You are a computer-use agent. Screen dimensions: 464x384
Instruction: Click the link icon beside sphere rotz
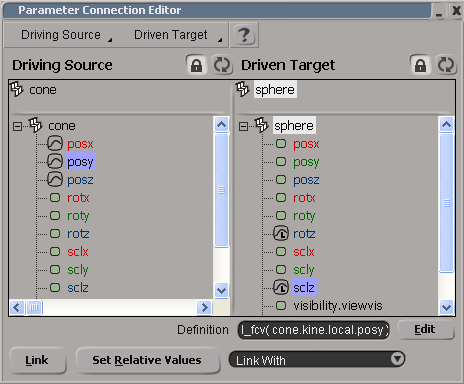[x=281, y=234]
